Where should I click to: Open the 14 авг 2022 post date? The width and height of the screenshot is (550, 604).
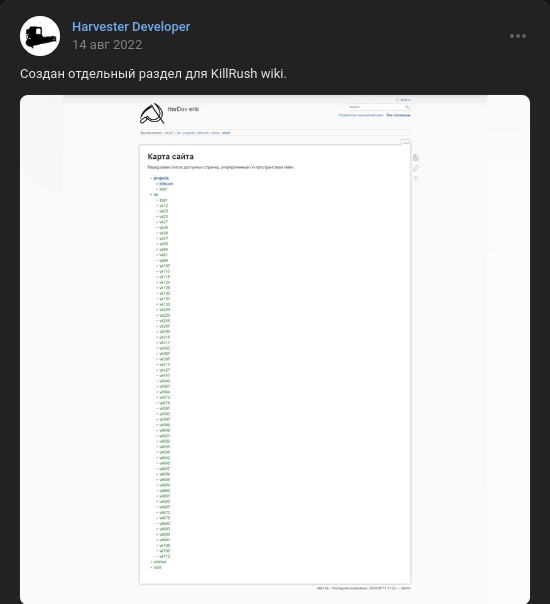coord(107,45)
